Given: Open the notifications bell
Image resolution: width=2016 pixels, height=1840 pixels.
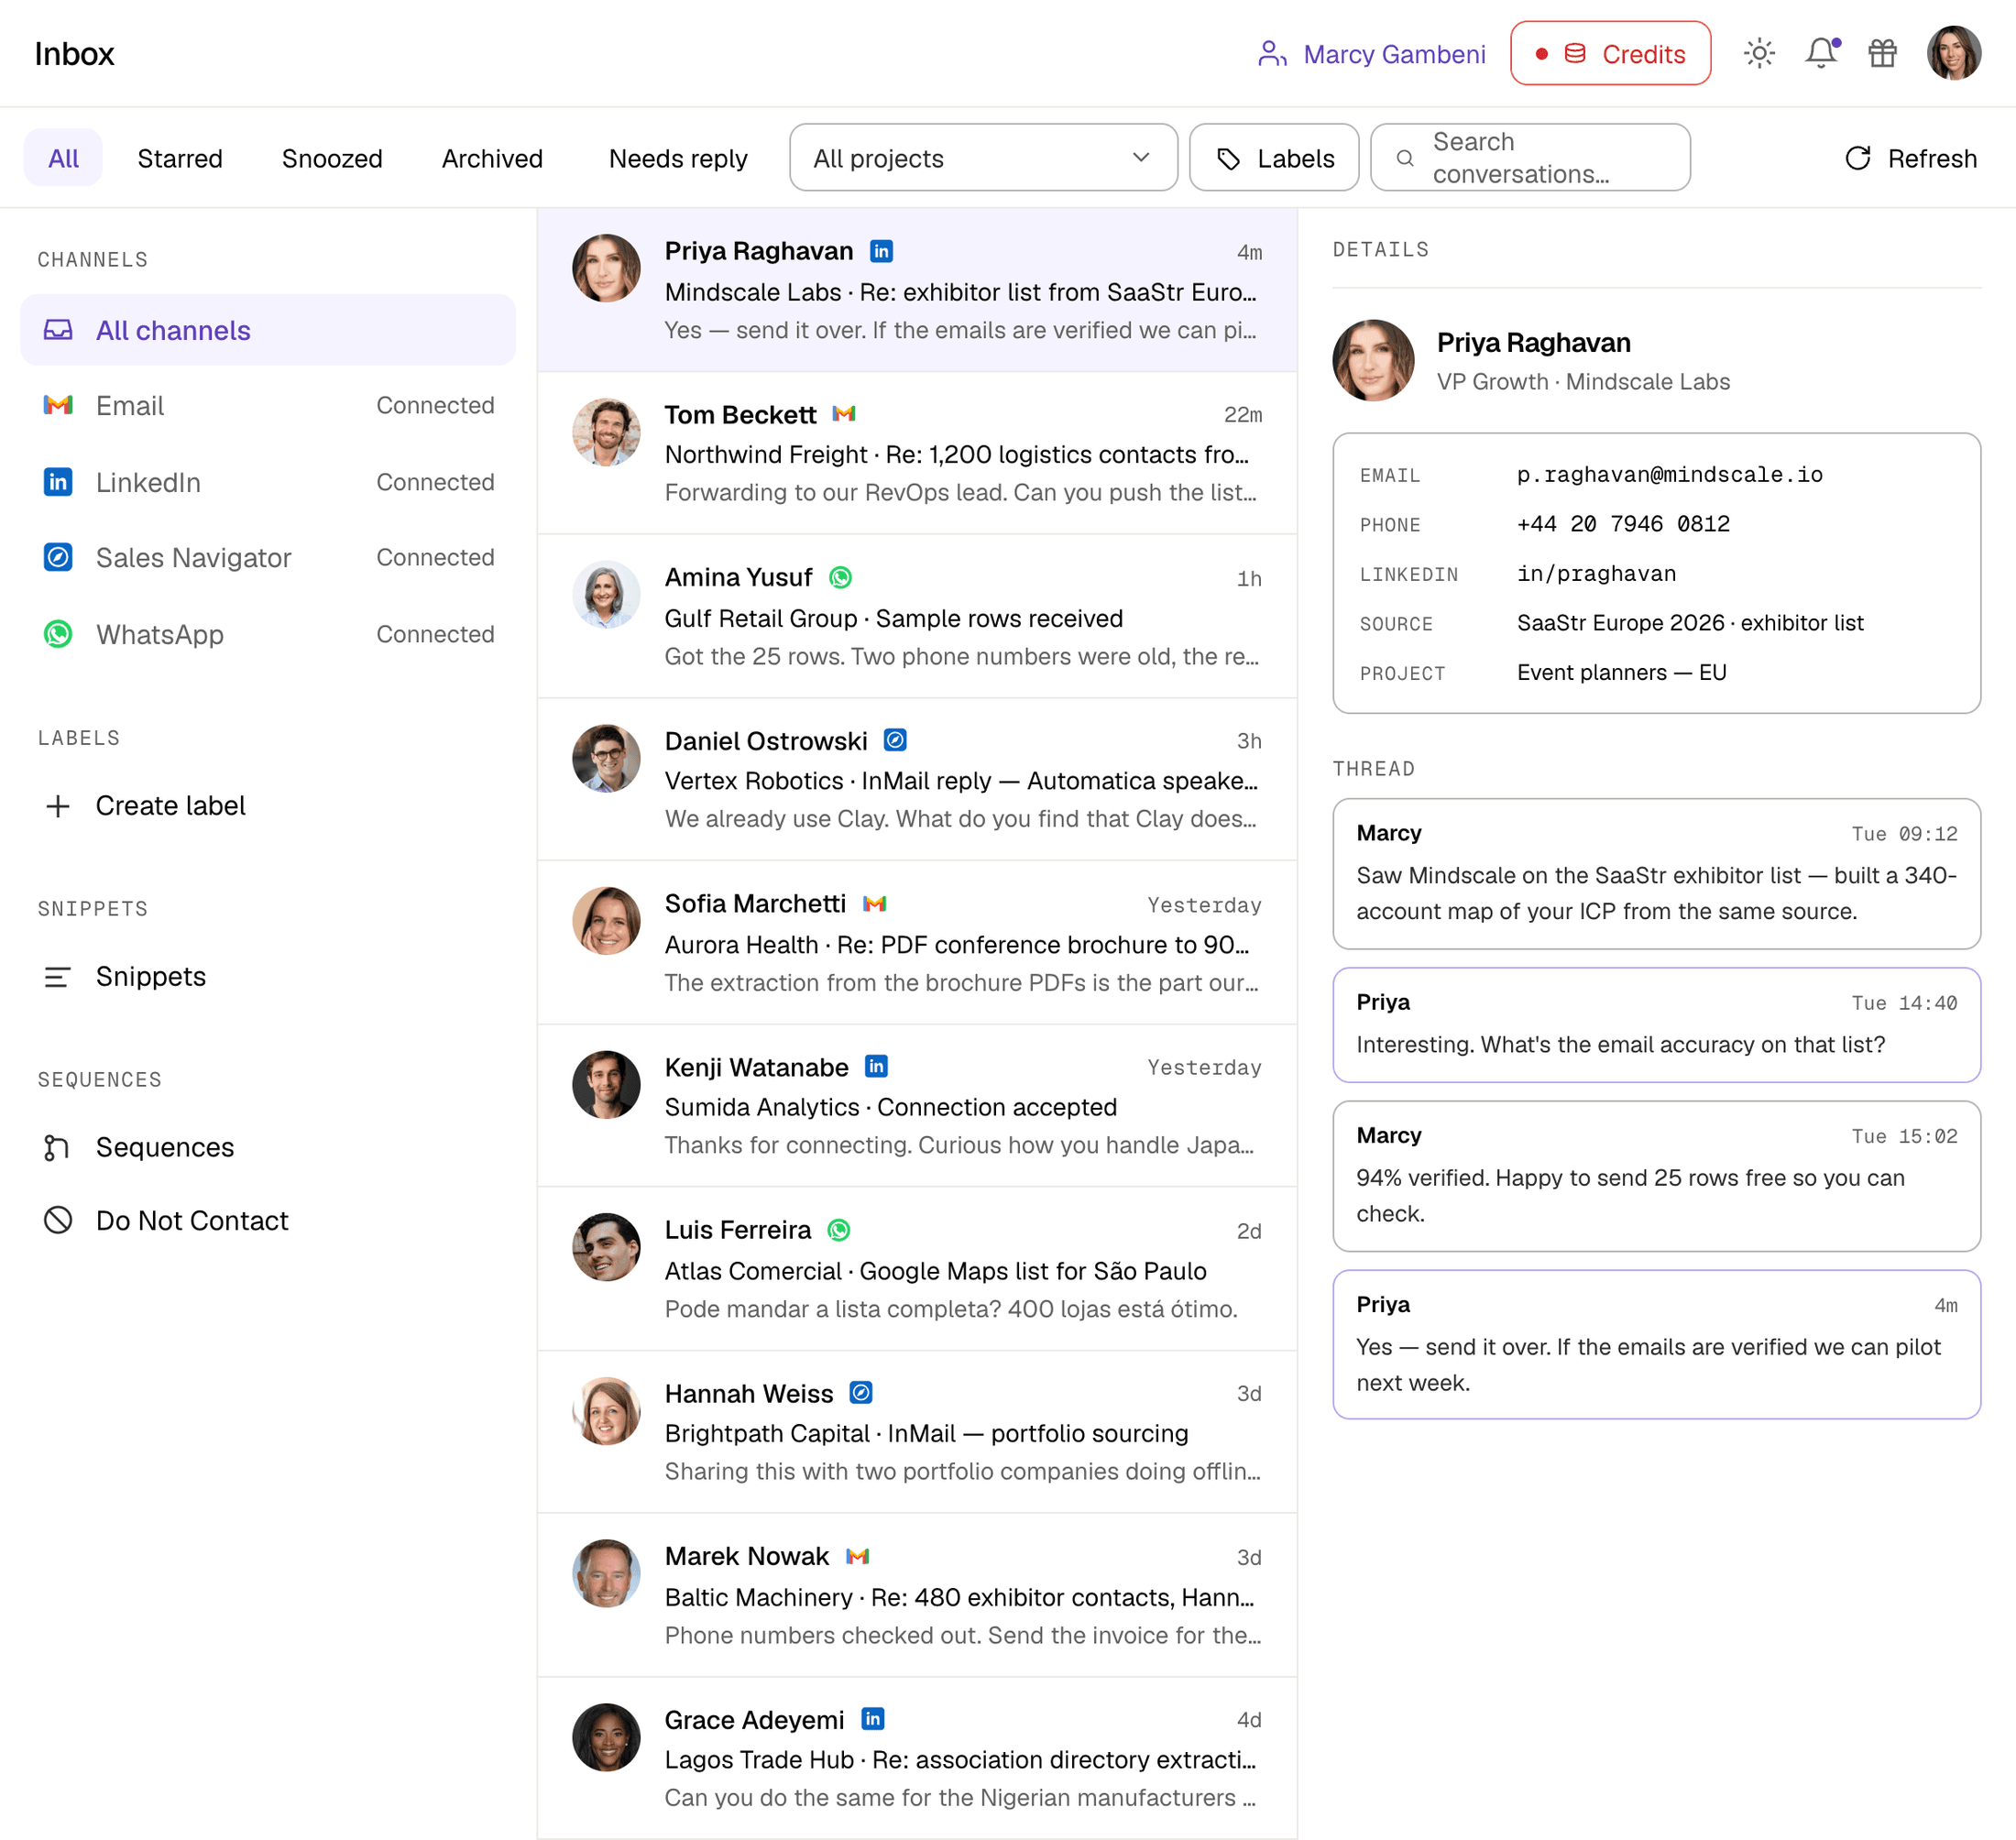Looking at the screenshot, I should [1821, 53].
